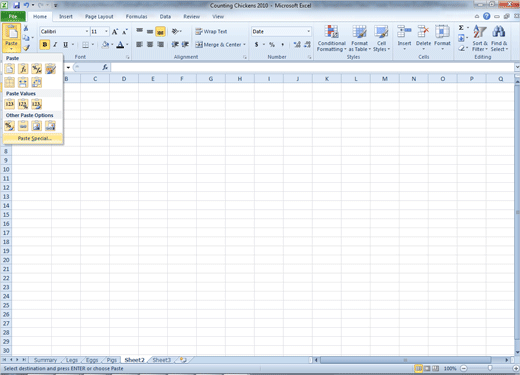Choose the Paste Formulas icon
The width and height of the screenshot is (520, 375).
23,69
